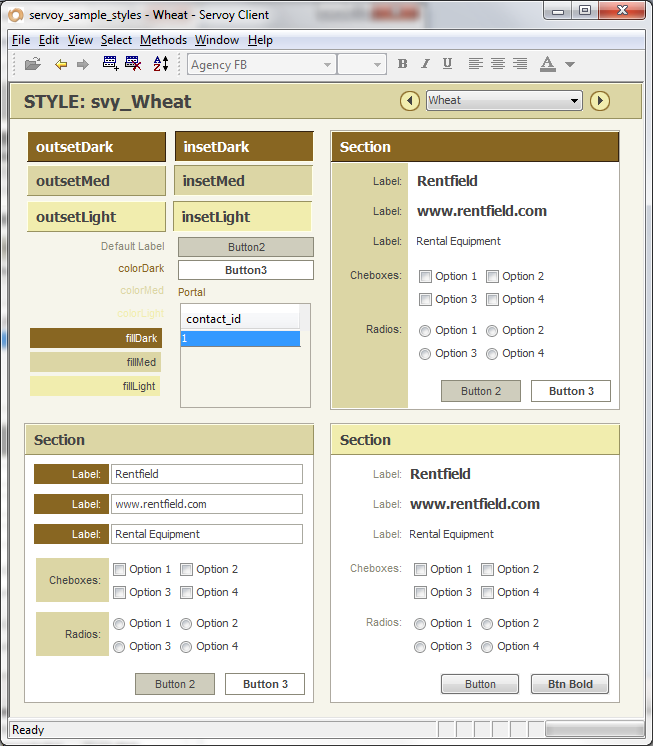The height and width of the screenshot is (746, 653).
Task: Select portal row 1
Action: (241, 339)
